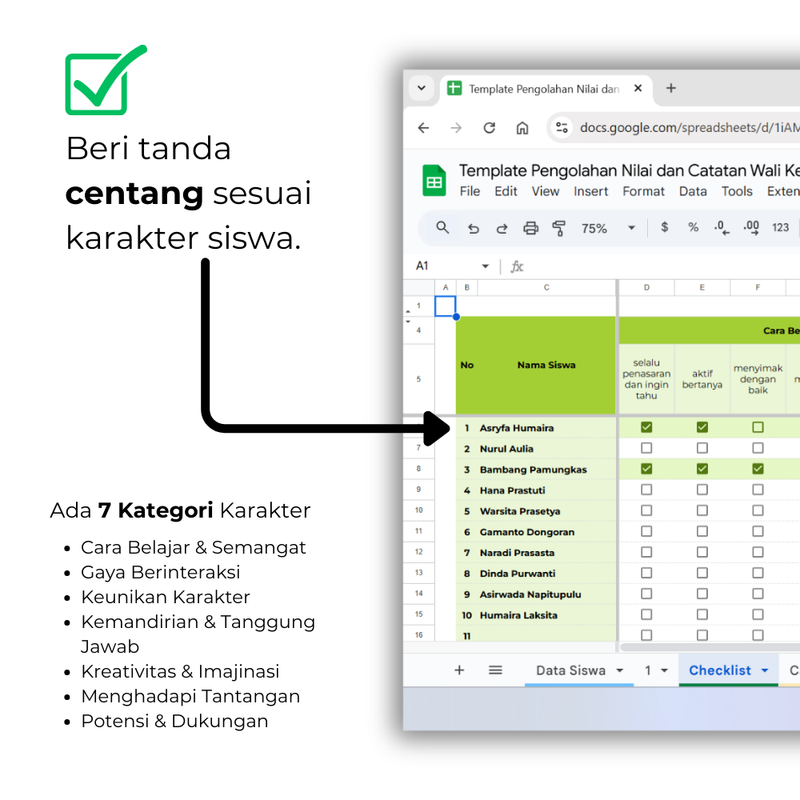The image size is (800, 800).
Task: Check 'menyimak dengan baik' for Hana Prastuti
Action: click(758, 490)
